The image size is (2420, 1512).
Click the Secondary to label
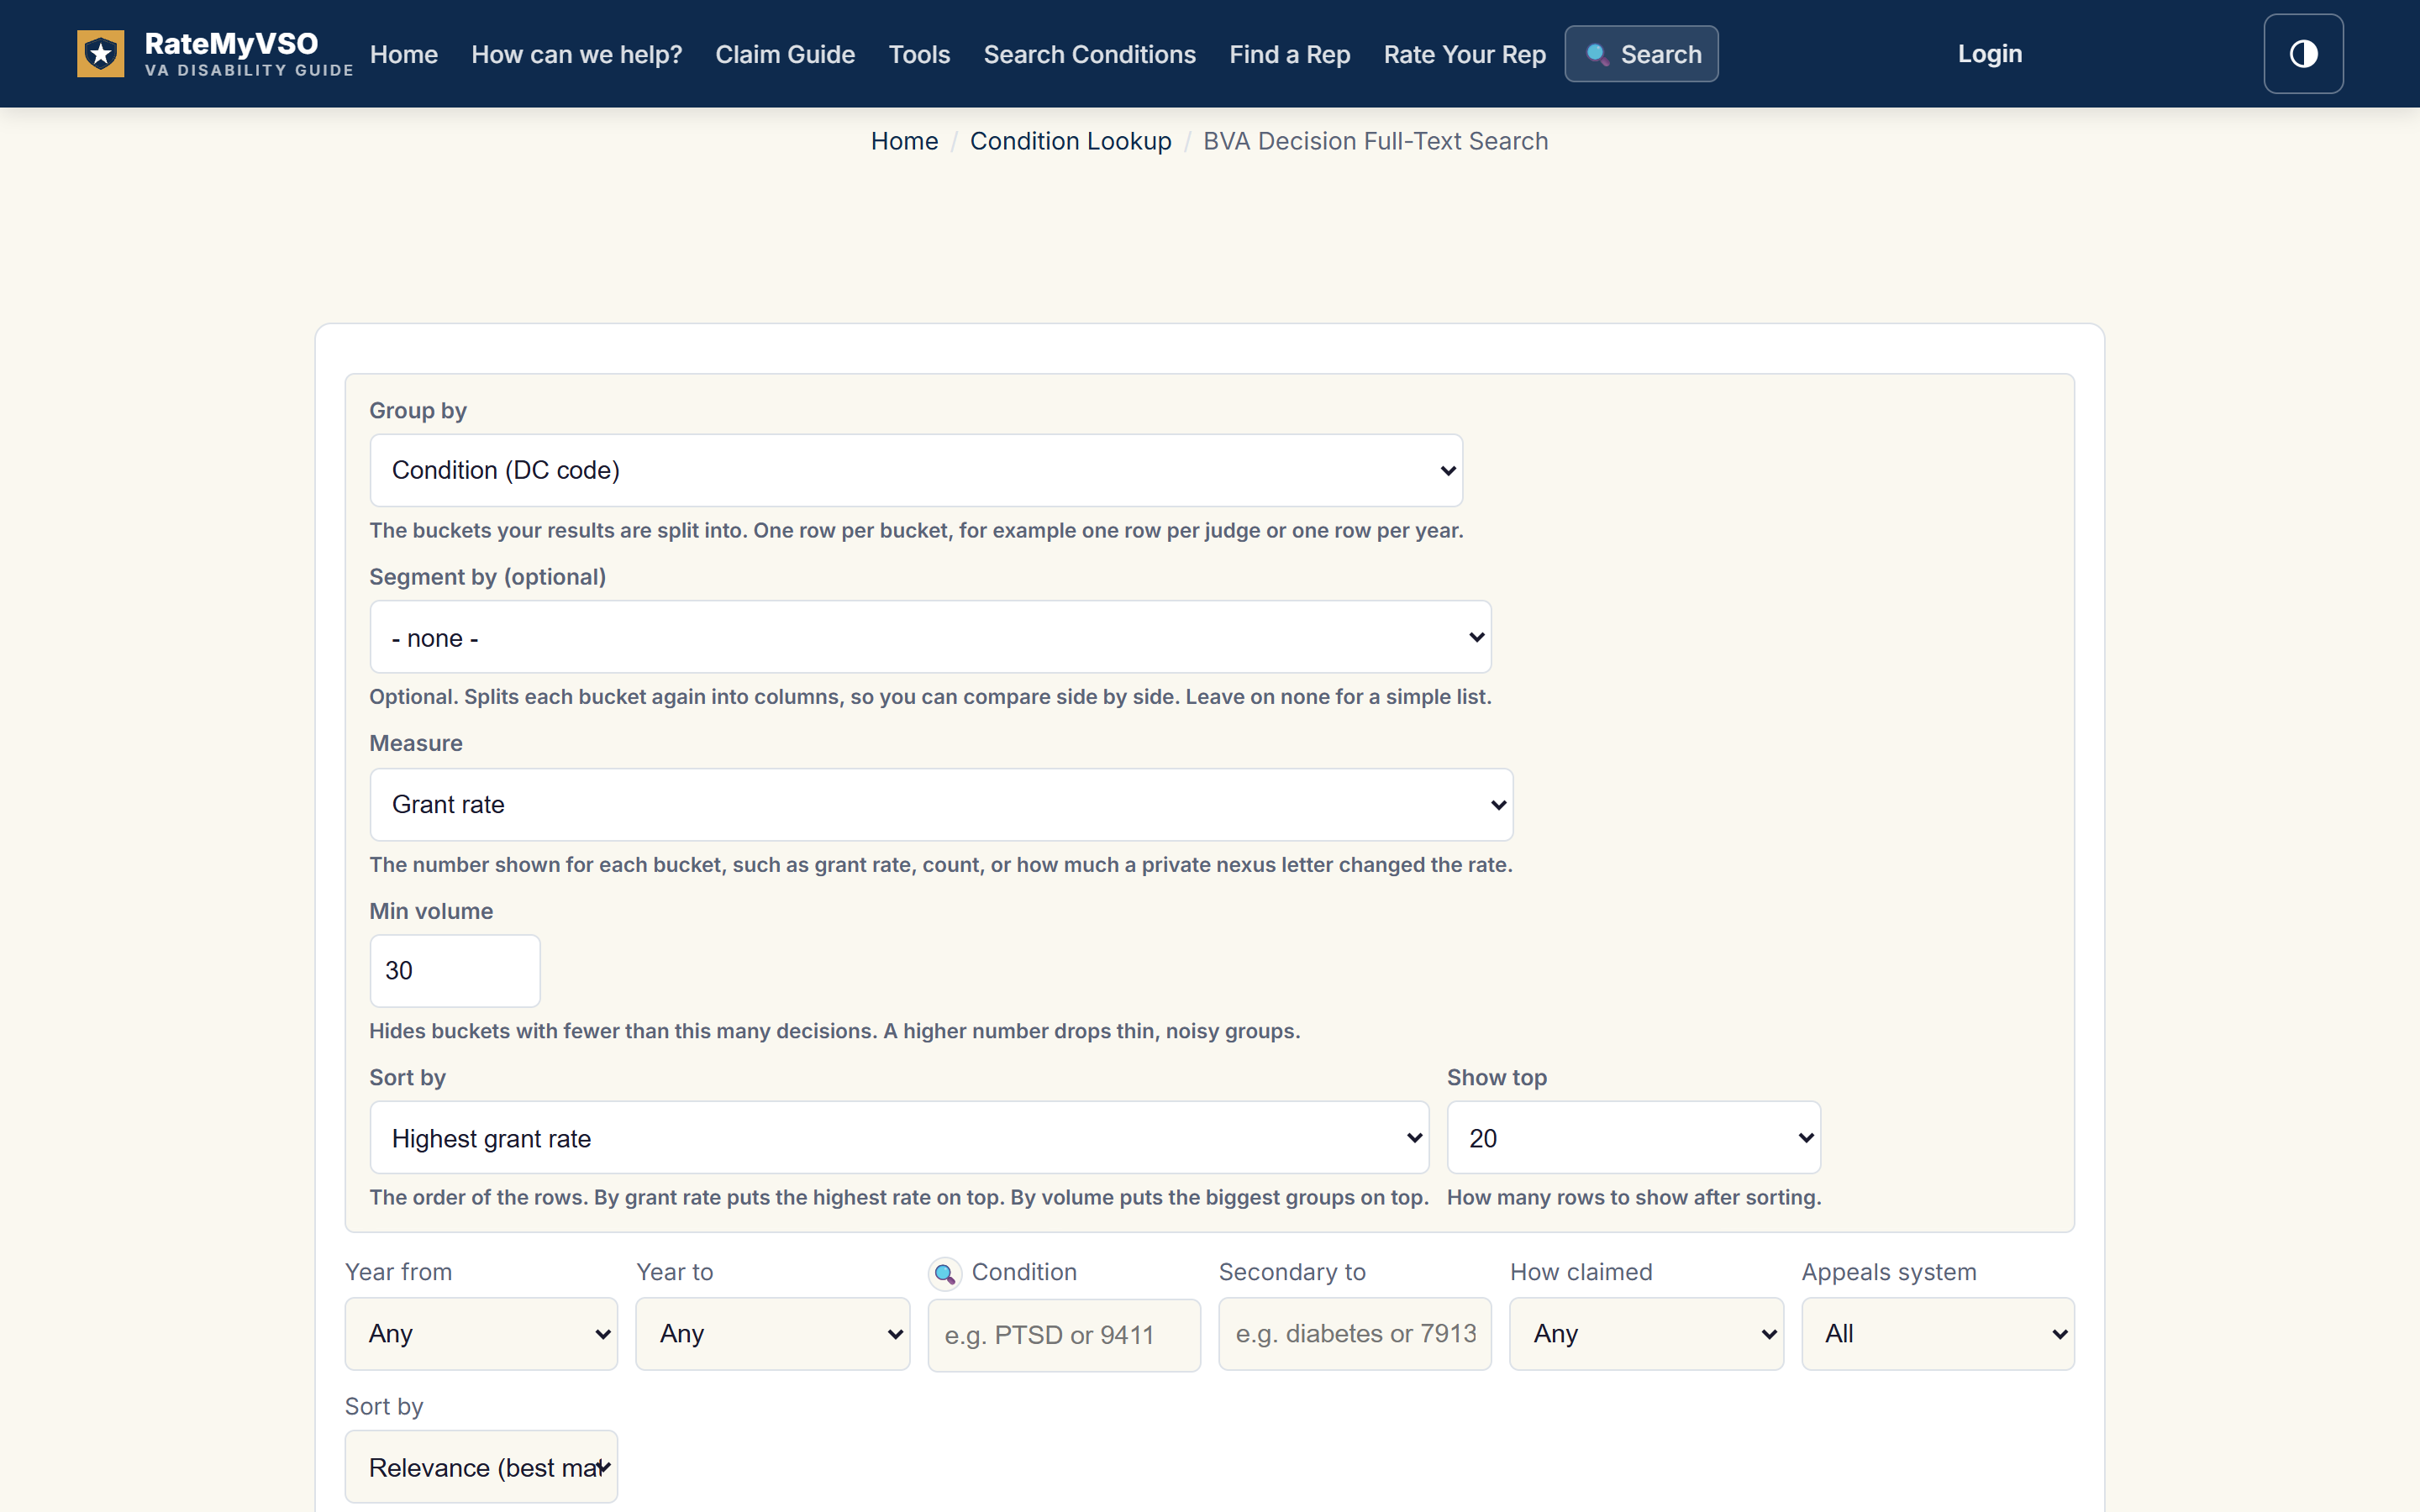pyautogui.click(x=1292, y=1272)
